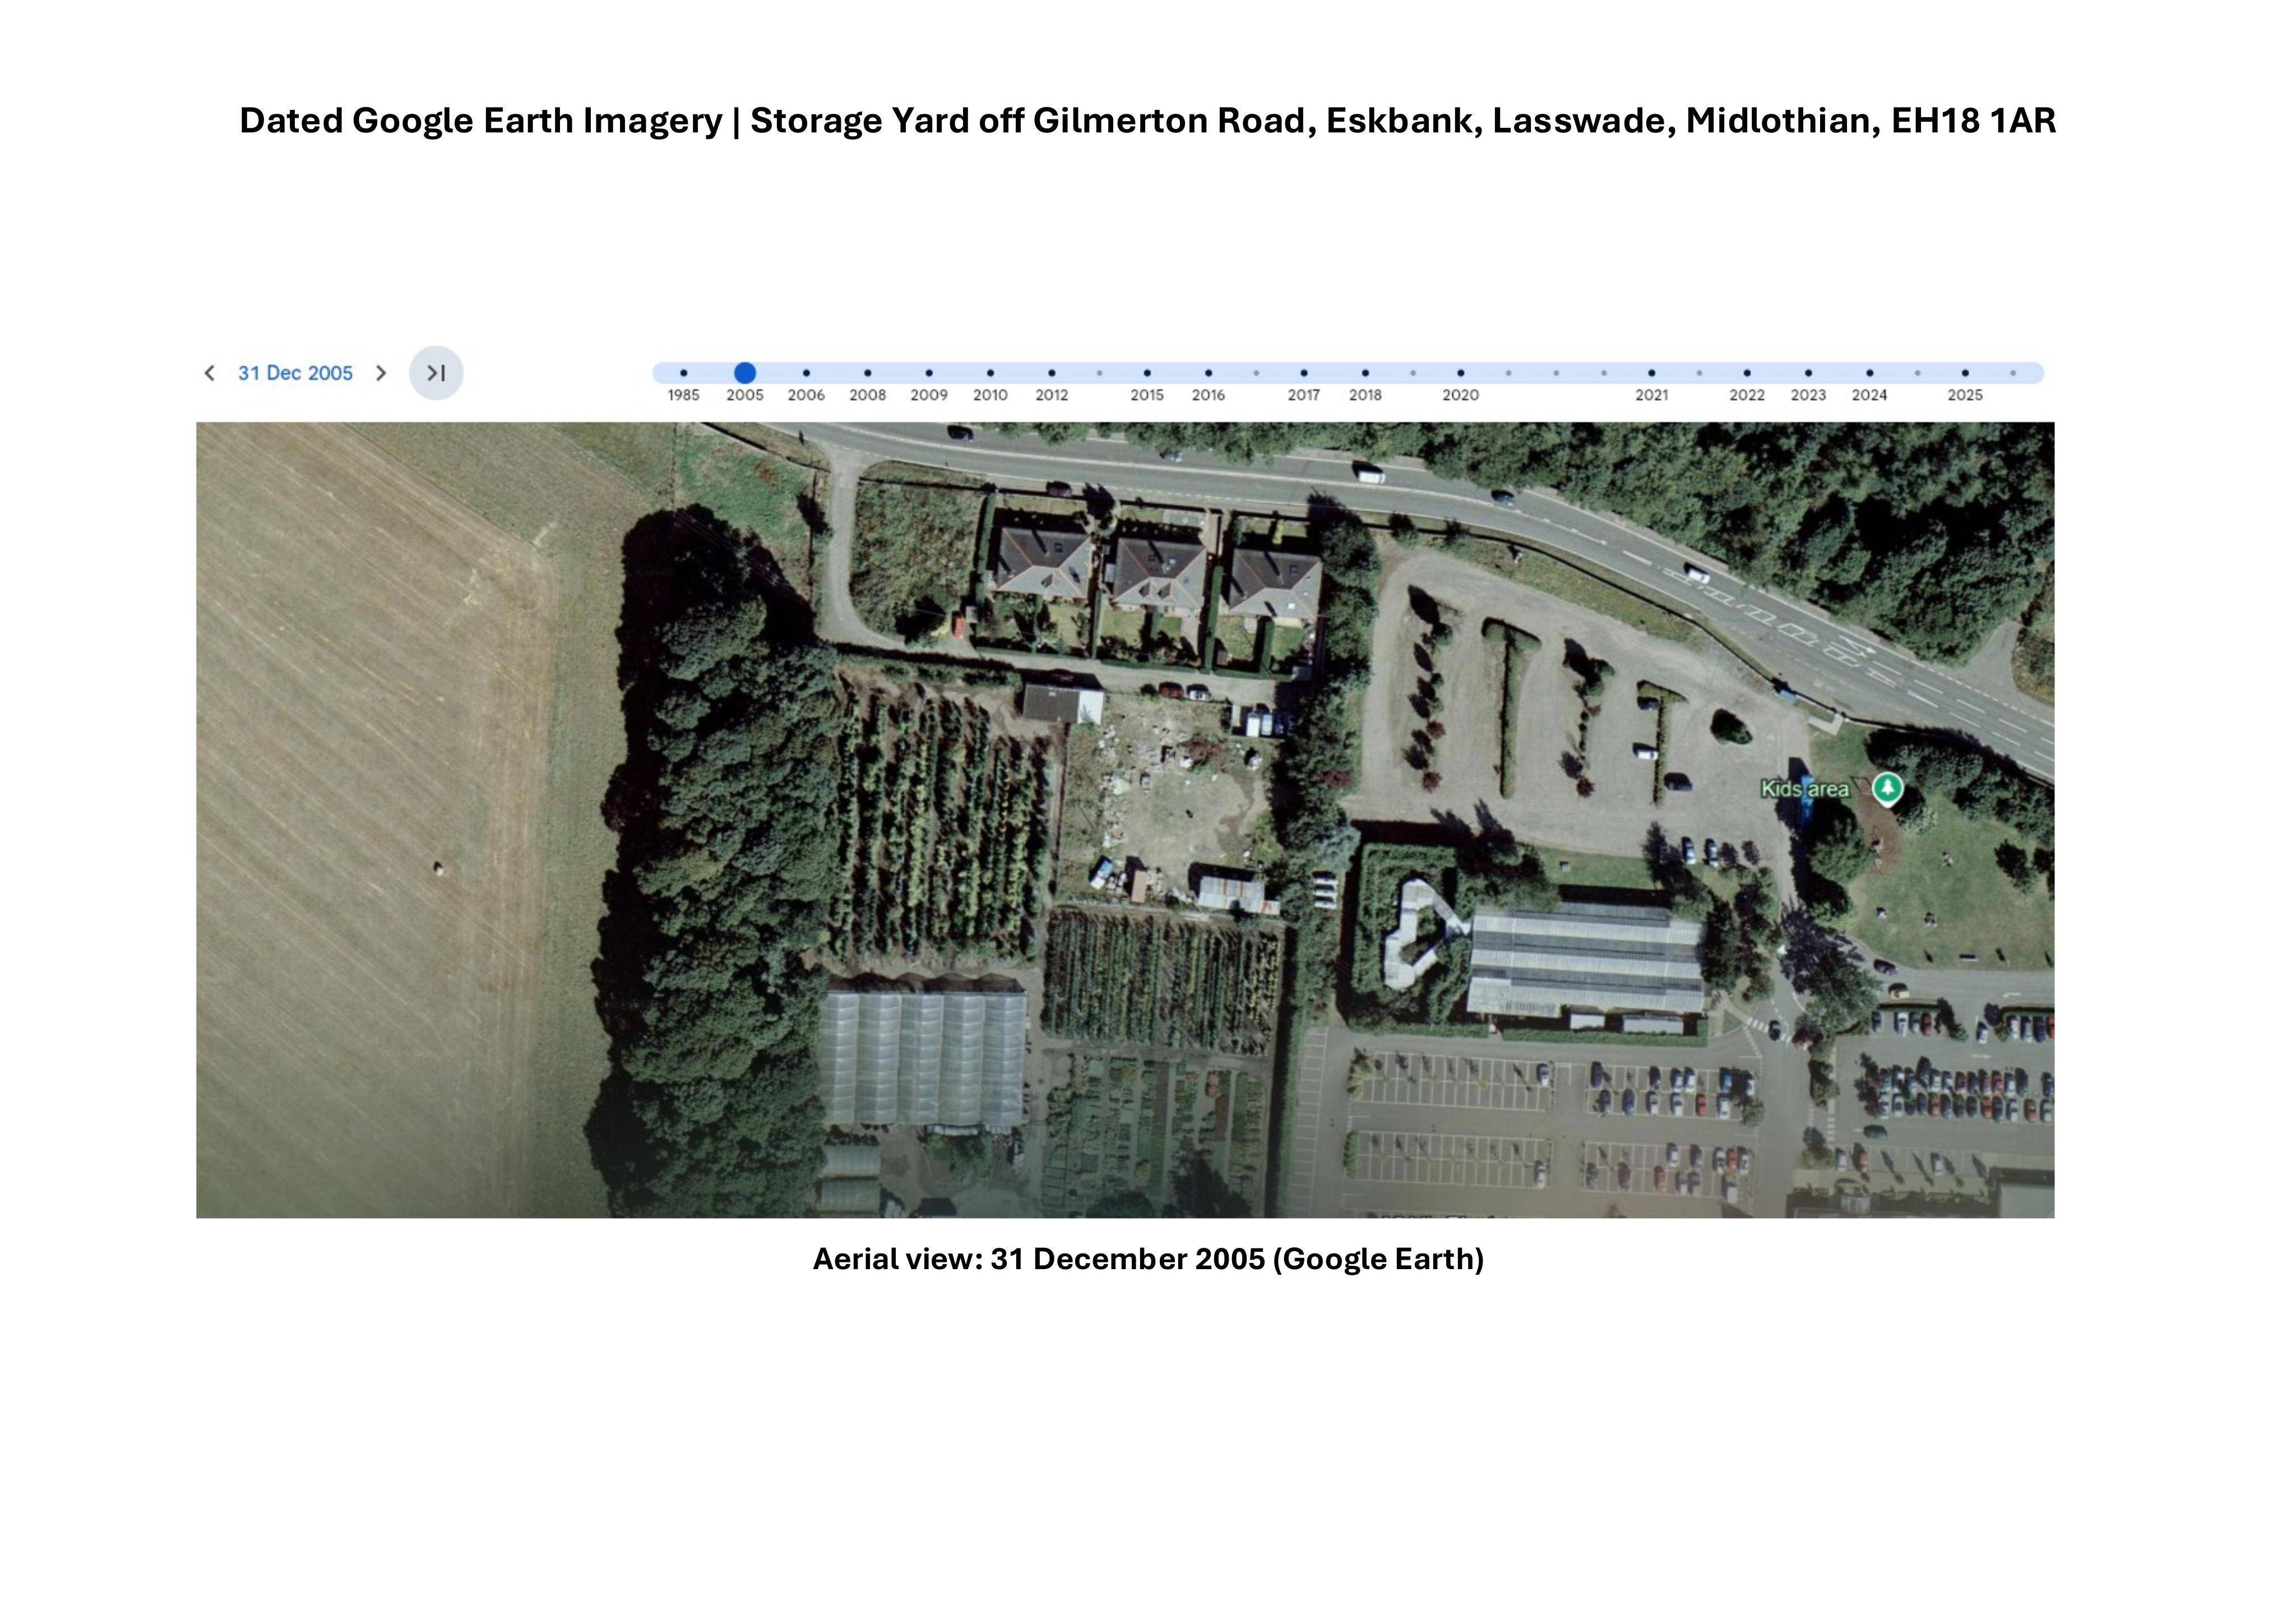Select the 1985 timeline marker
The height and width of the screenshot is (1624, 2296).
pos(684,373)
